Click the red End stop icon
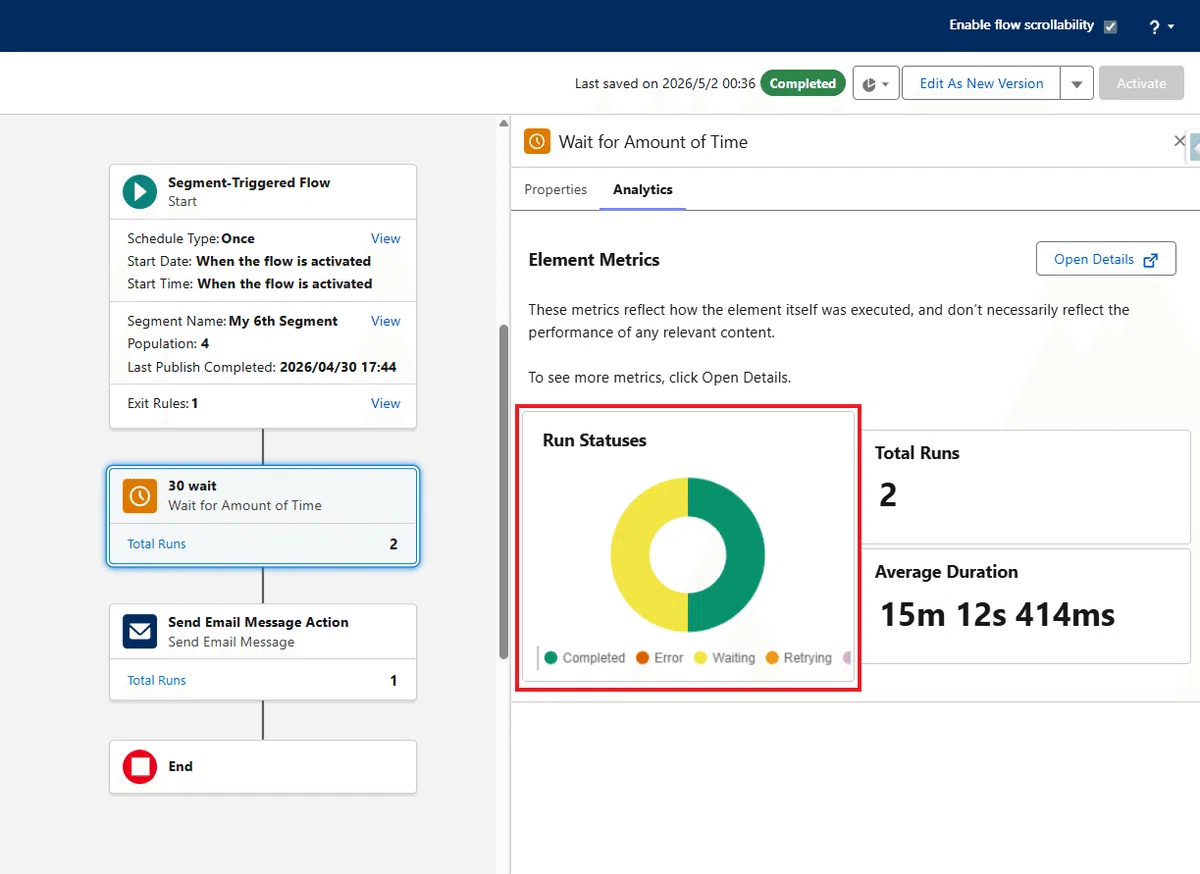The image size is (1200, 874). (x=140, y=767)
